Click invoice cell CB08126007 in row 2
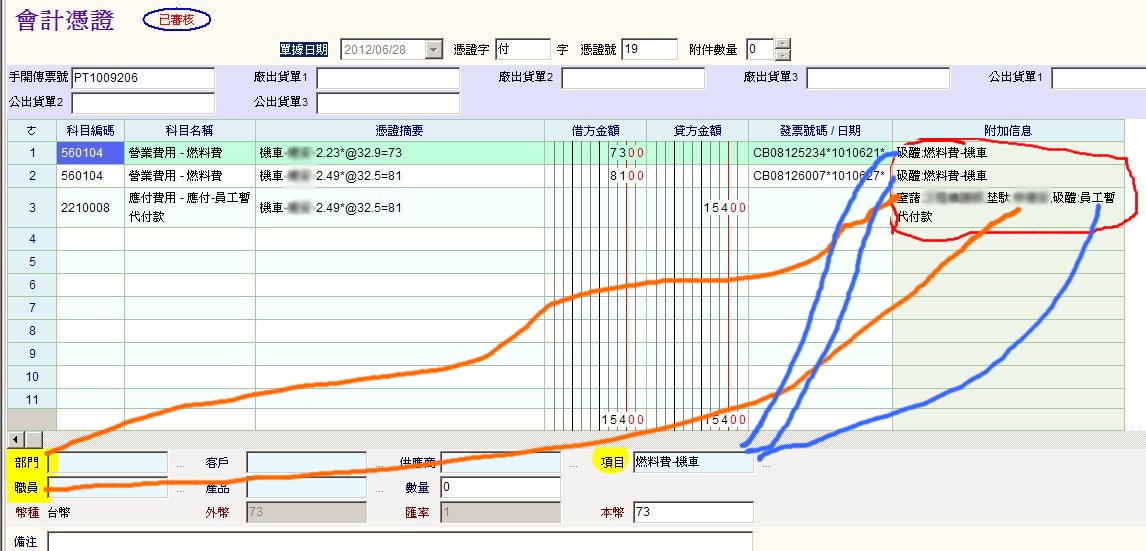Screen dimensions: 1146x551 coord(819,176)
